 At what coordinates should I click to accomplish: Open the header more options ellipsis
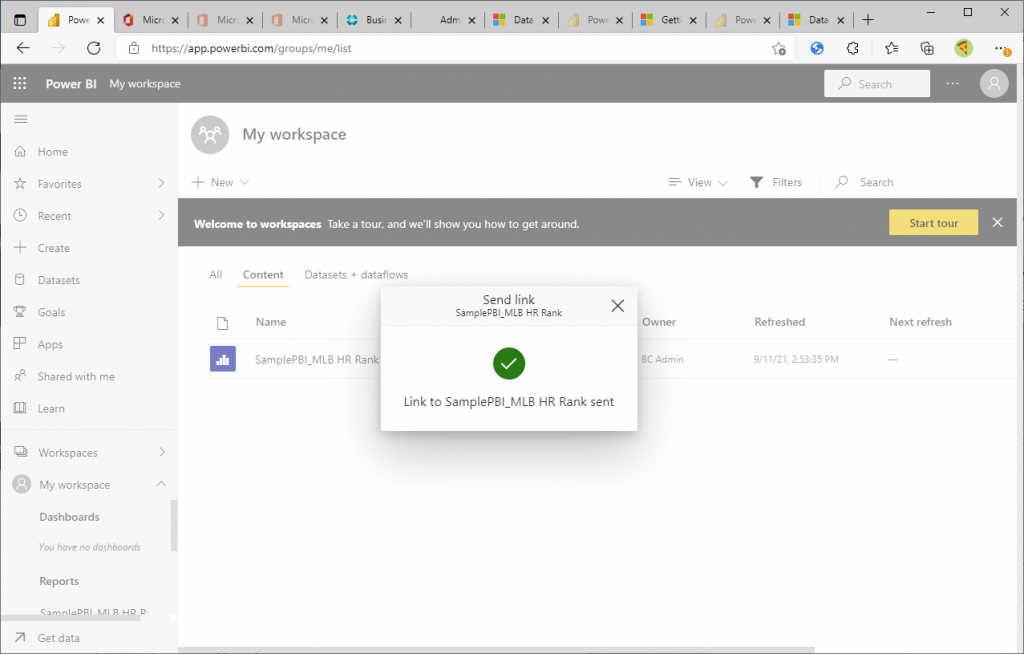pos(953,84)
